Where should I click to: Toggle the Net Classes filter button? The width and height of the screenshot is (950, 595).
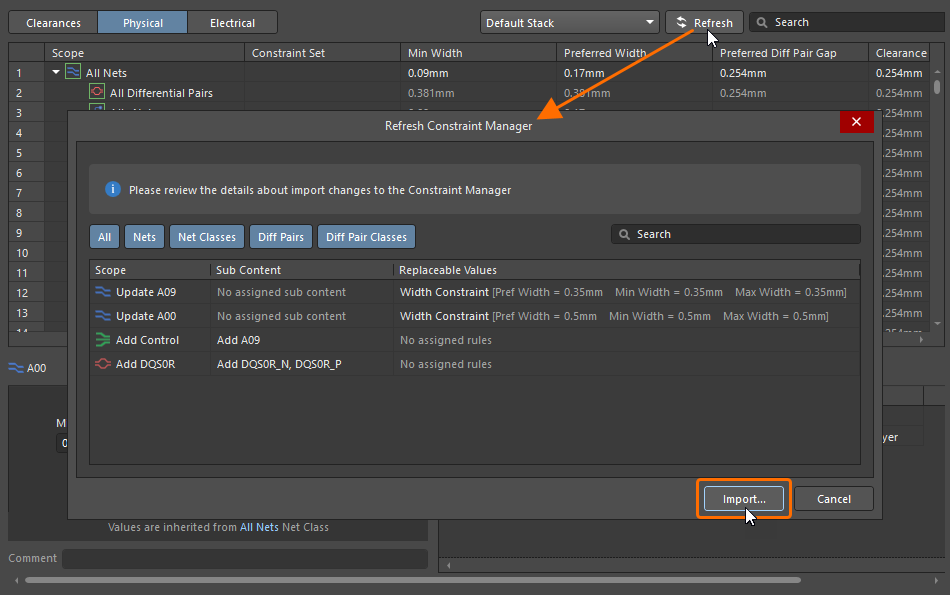(x=207, y=237)
